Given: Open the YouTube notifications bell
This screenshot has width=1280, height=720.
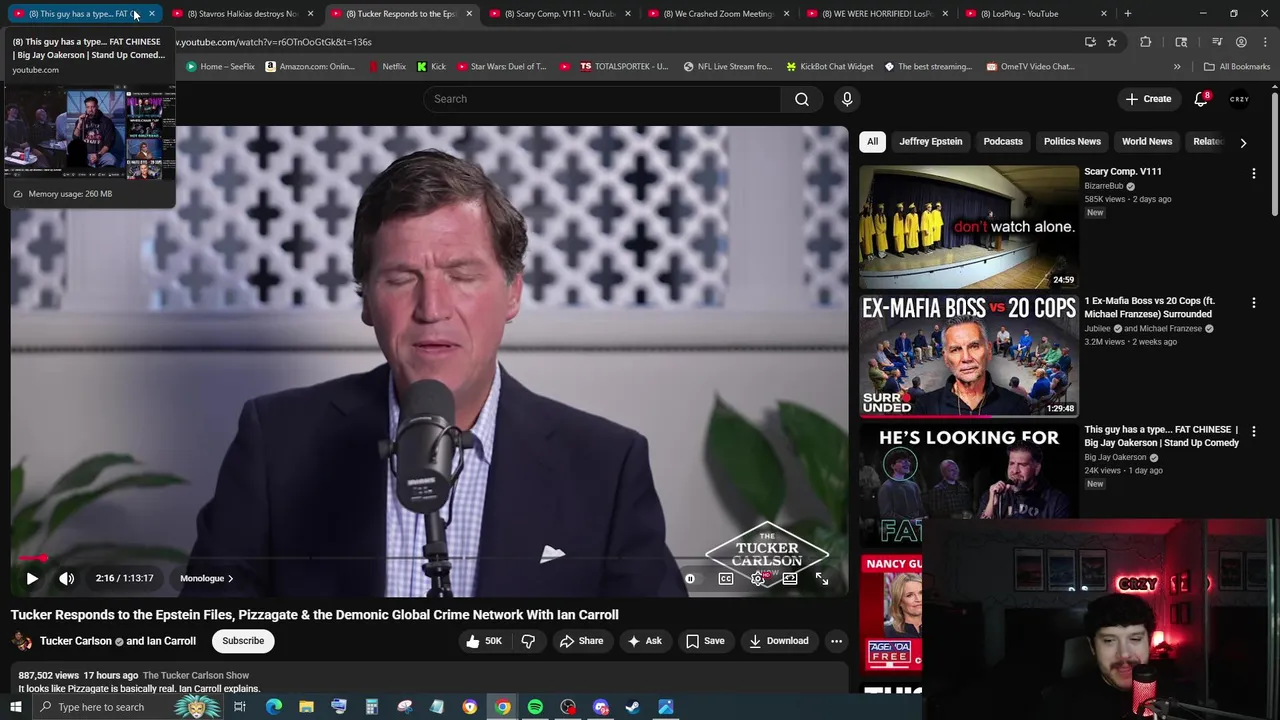Looking at the screenshot, I should [1202, 99].
